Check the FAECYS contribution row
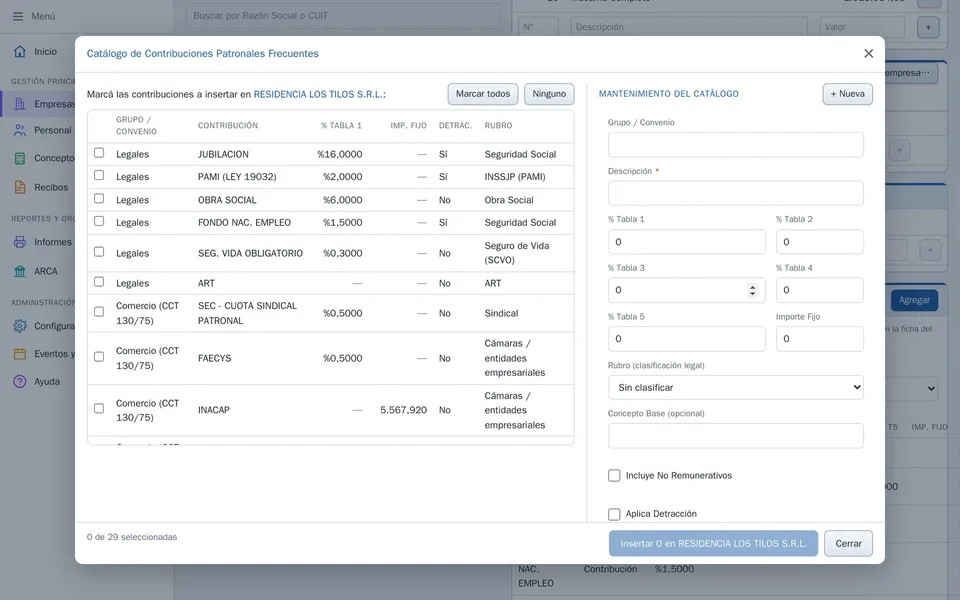This screenshot has width=960, height=600. (99, 357)
